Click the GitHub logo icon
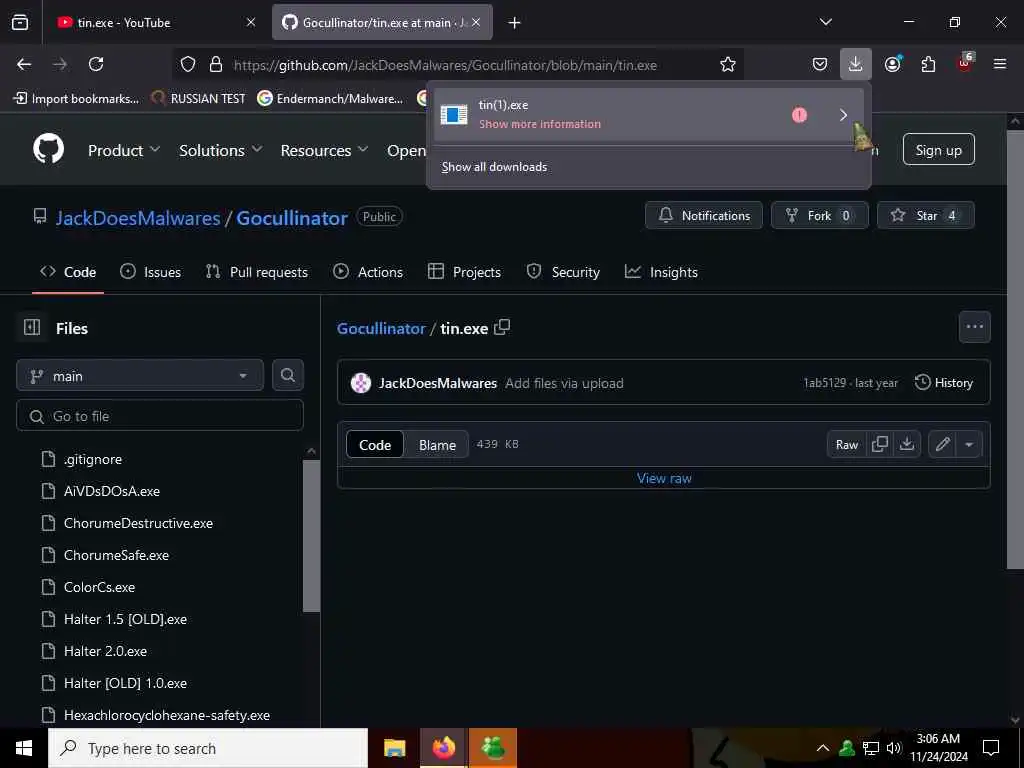Viewport: 1024px width, 768px height. click(48, 150)
